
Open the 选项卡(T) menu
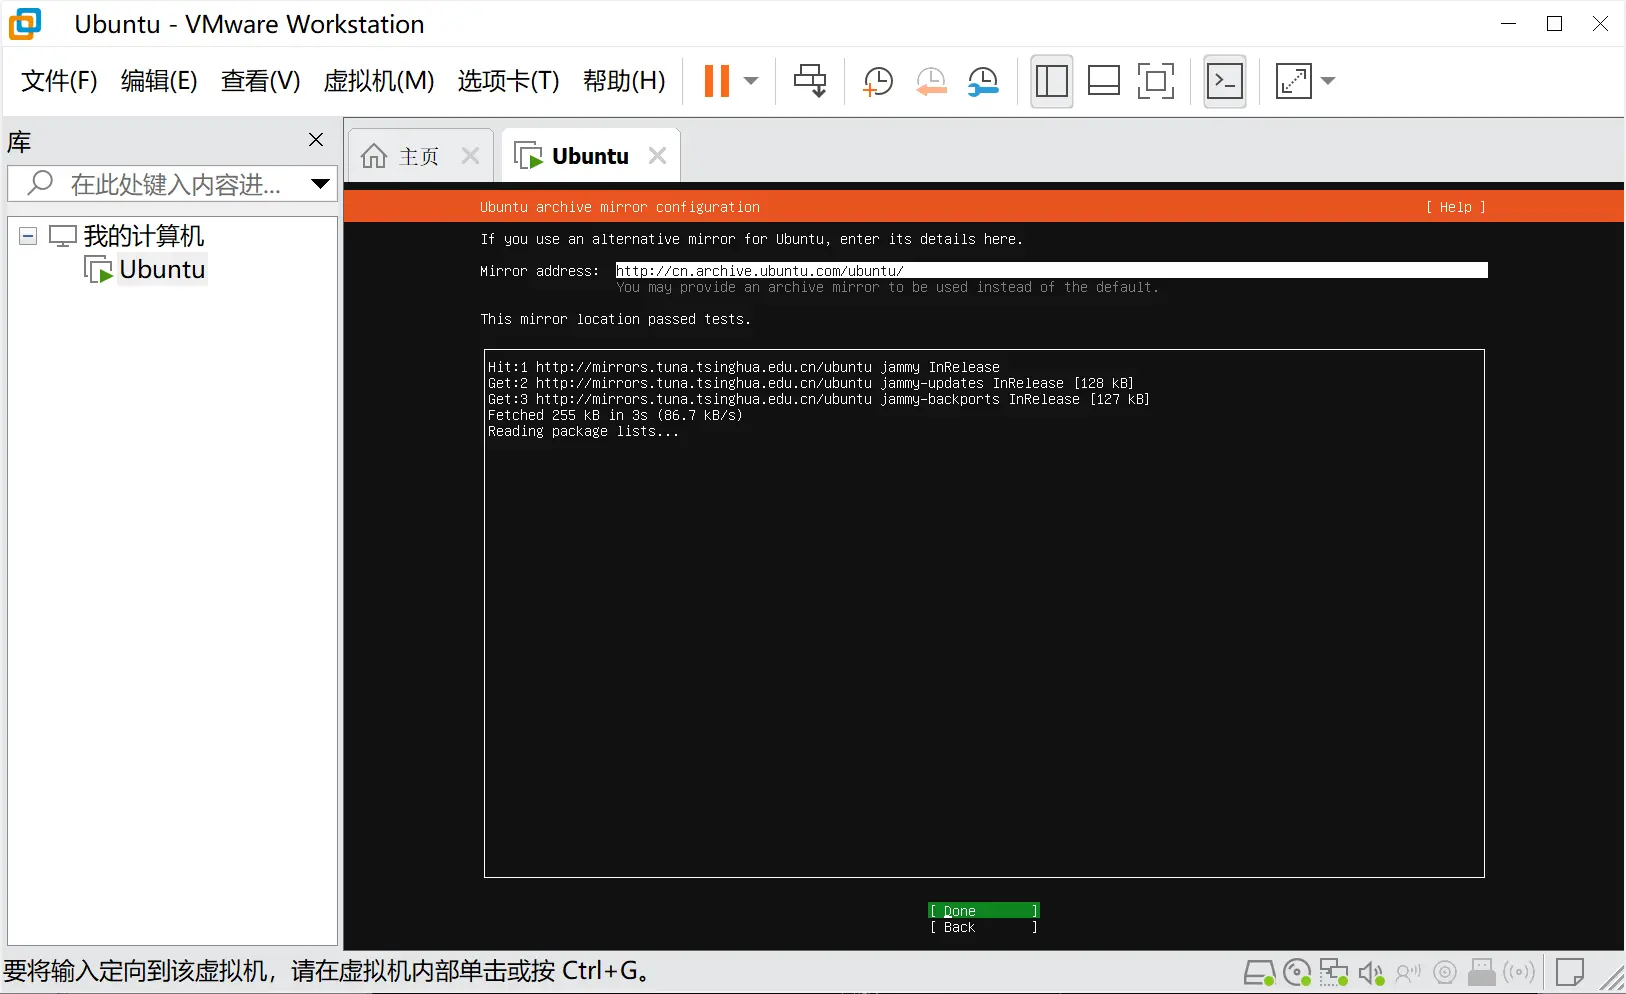(x=508, y=81)
